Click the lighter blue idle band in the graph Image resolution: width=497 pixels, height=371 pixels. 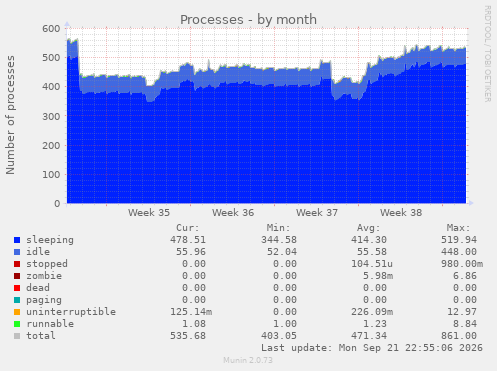click(267, 77)
